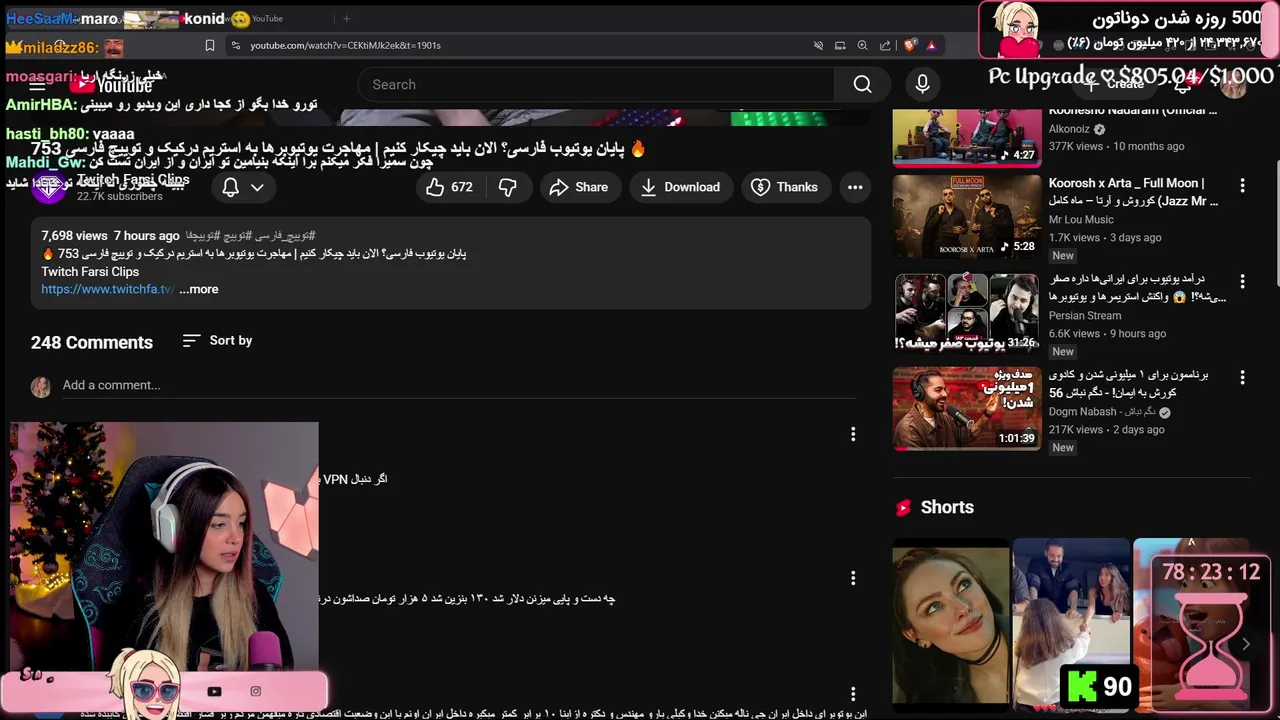Open the Mr Lou Music channel link
Image resolution: width=1280 pixels, height=720 pixels.
[1081, 220]
